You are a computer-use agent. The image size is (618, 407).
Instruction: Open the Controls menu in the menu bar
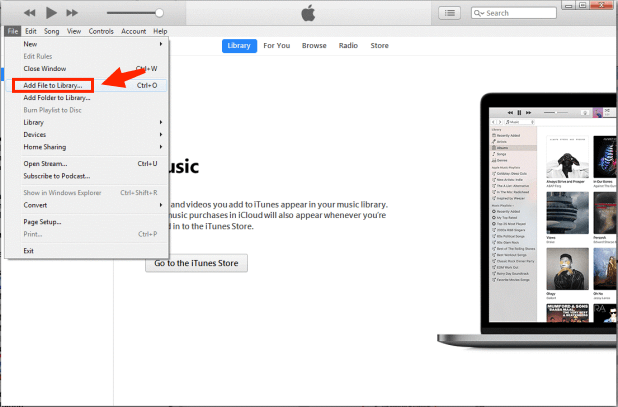coord(101,31)
